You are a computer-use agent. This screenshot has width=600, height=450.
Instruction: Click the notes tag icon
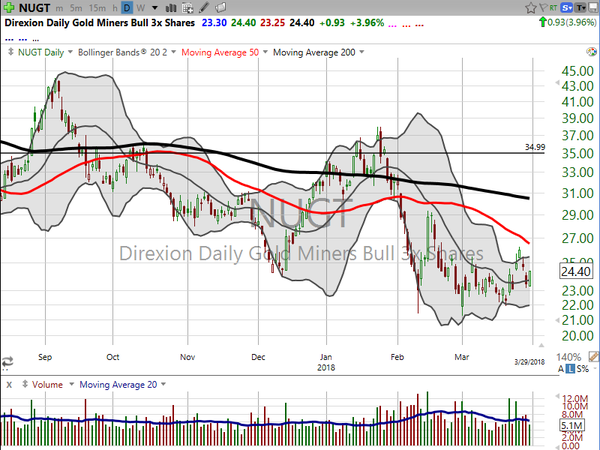[220, 7]
